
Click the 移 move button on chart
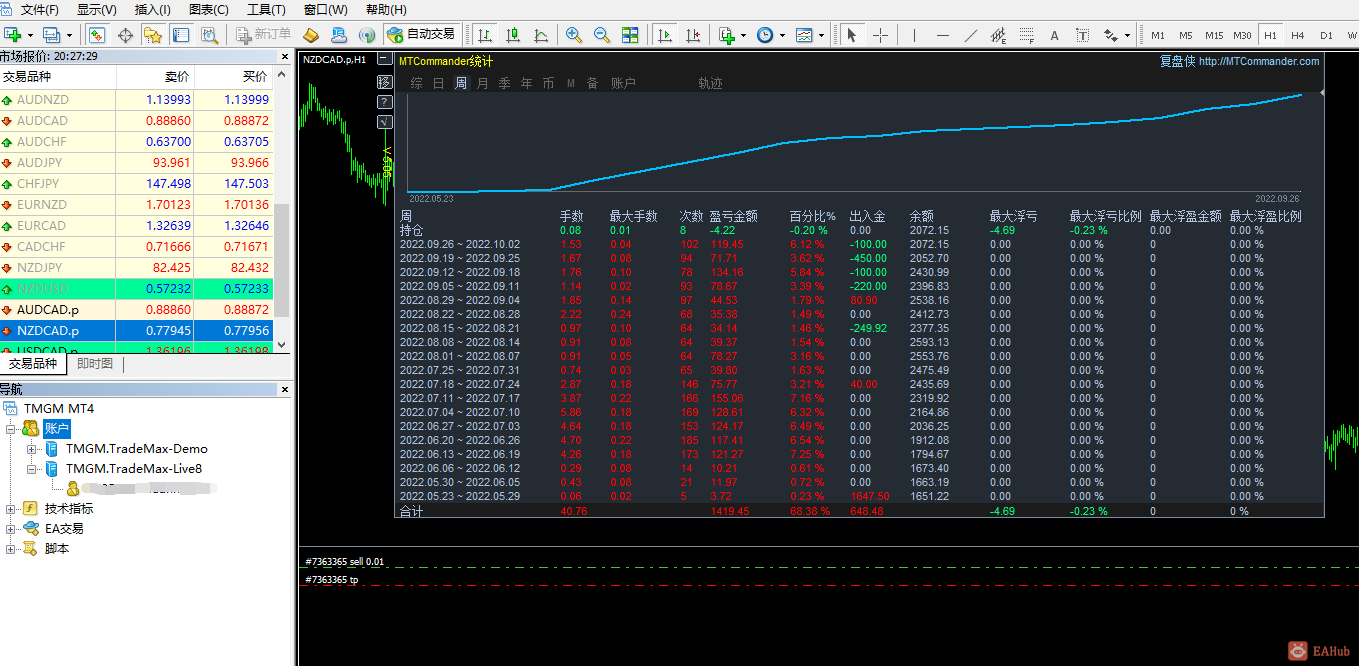click(x=385, y=82)
